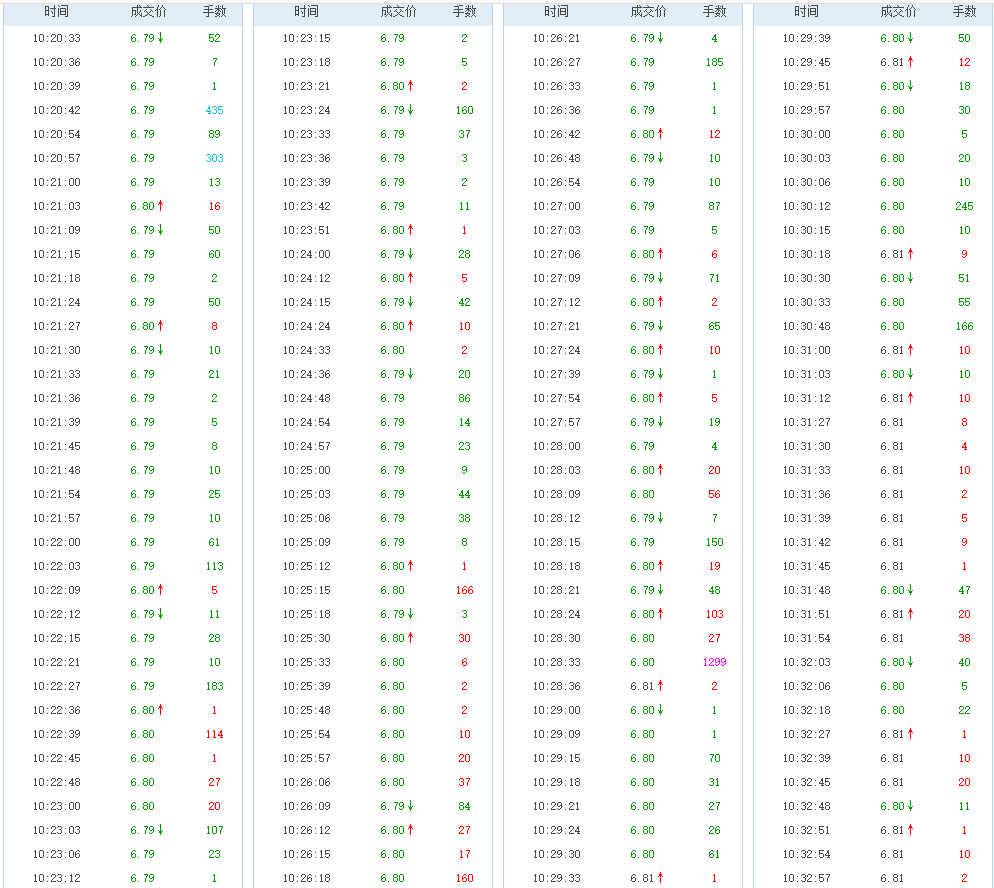Select the 10:23:15 time cell
Screen dimensions: 994x888
[306, 38]
